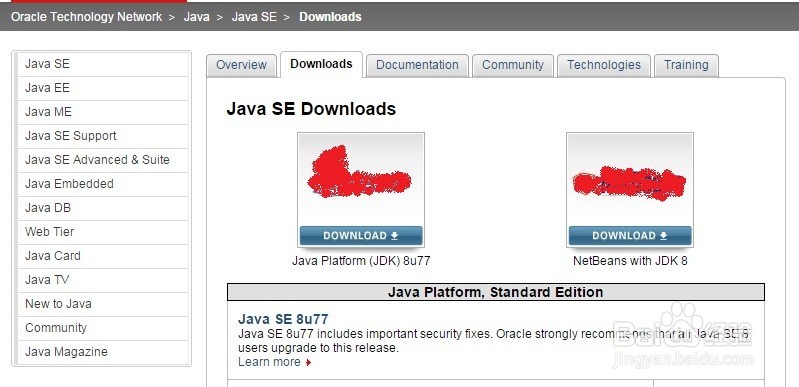Open Java EE in the sidebar
This screenshot has width=799, height=387.
pos(103,88)
